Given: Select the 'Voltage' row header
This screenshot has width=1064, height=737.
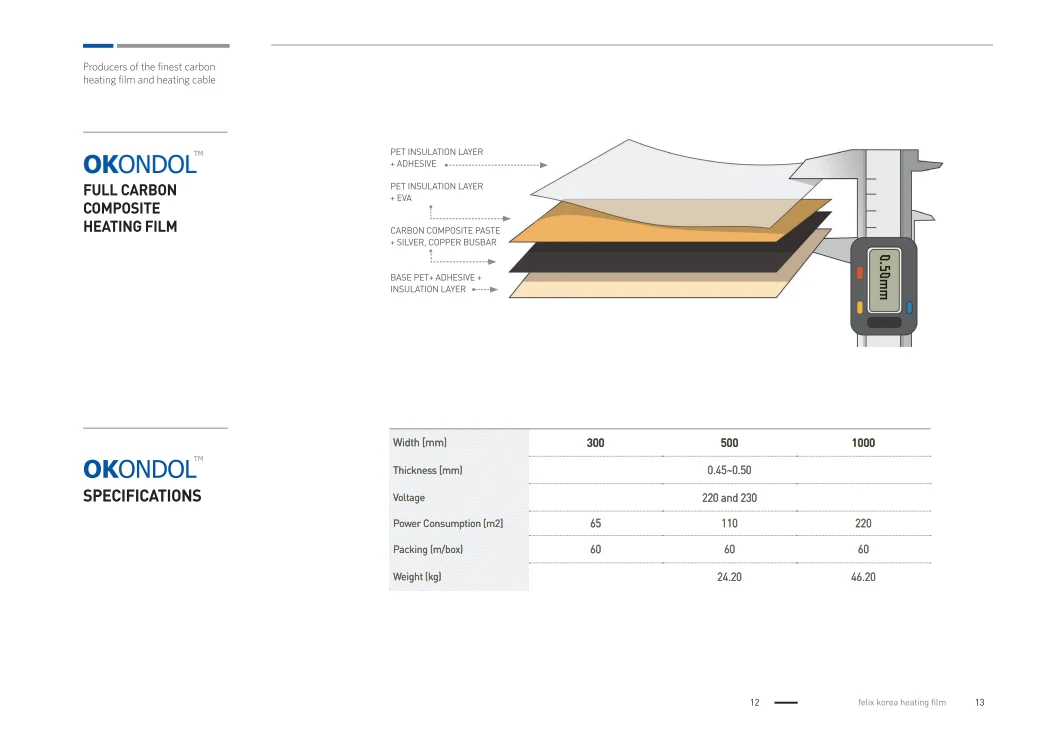Looking at the screenshot, I should click(x=408, y=497).
